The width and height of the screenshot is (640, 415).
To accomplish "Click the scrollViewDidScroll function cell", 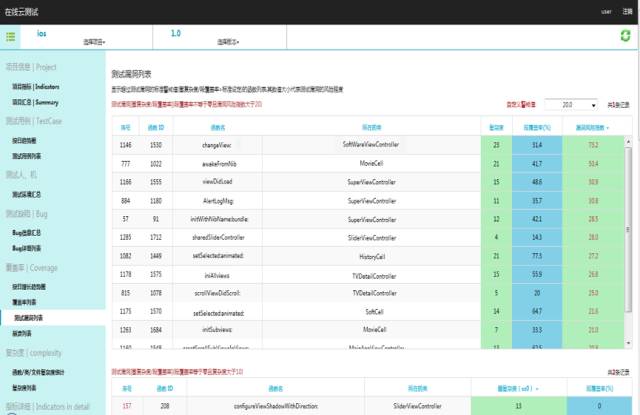I will pos(218,293).
